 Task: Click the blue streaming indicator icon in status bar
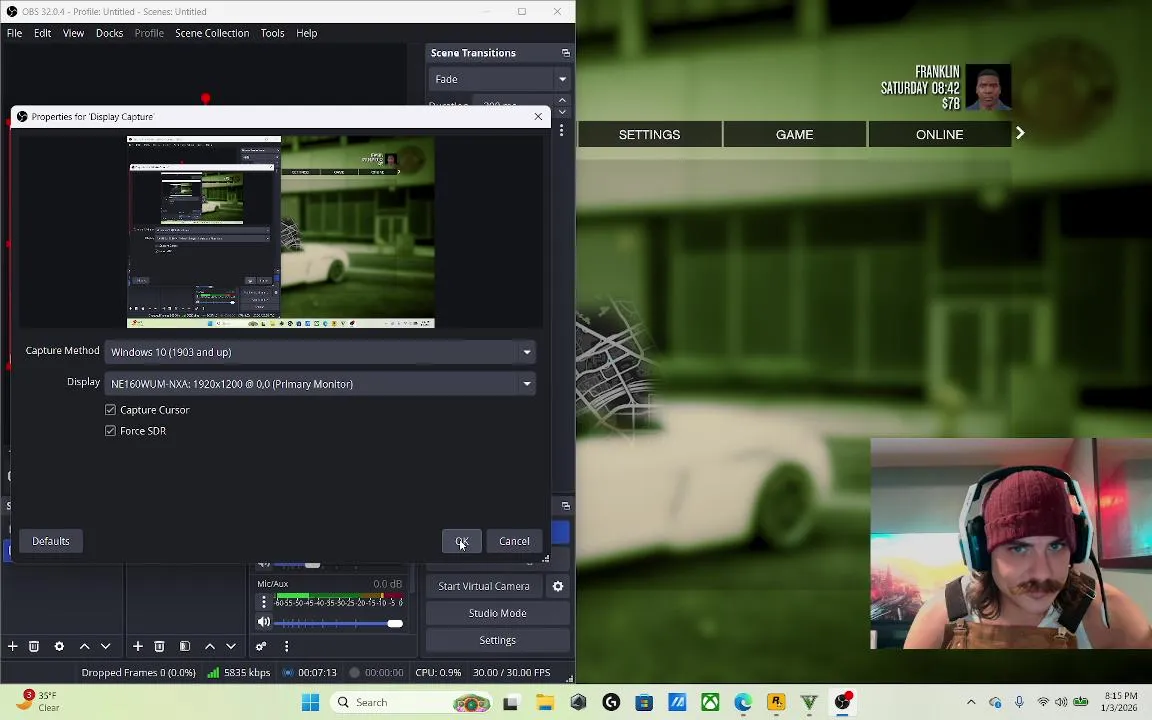[x=288, y=672]
